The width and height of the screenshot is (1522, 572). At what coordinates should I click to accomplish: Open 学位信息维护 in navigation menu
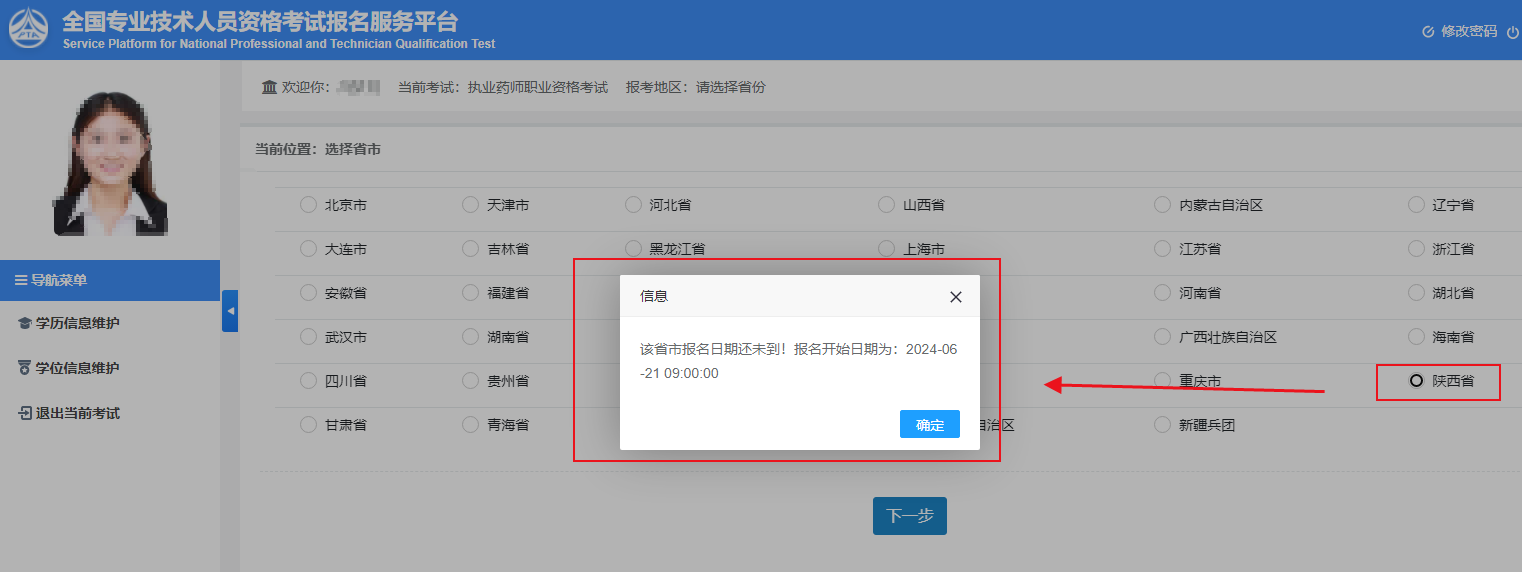[77, 368]
